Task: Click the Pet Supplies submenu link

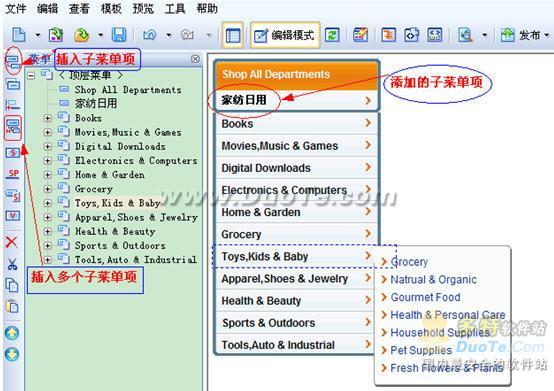Action: click(x=421, y=350)
